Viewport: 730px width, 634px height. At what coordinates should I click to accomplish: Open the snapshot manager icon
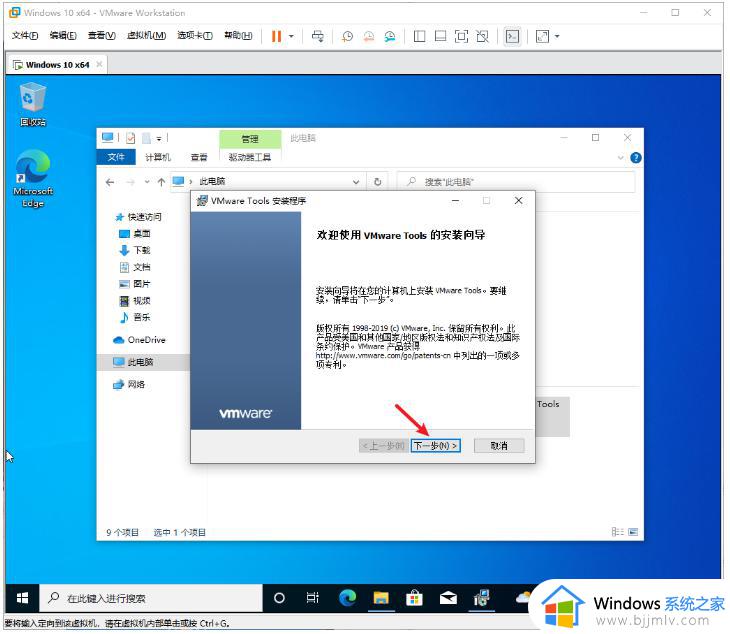click(390, 36)
